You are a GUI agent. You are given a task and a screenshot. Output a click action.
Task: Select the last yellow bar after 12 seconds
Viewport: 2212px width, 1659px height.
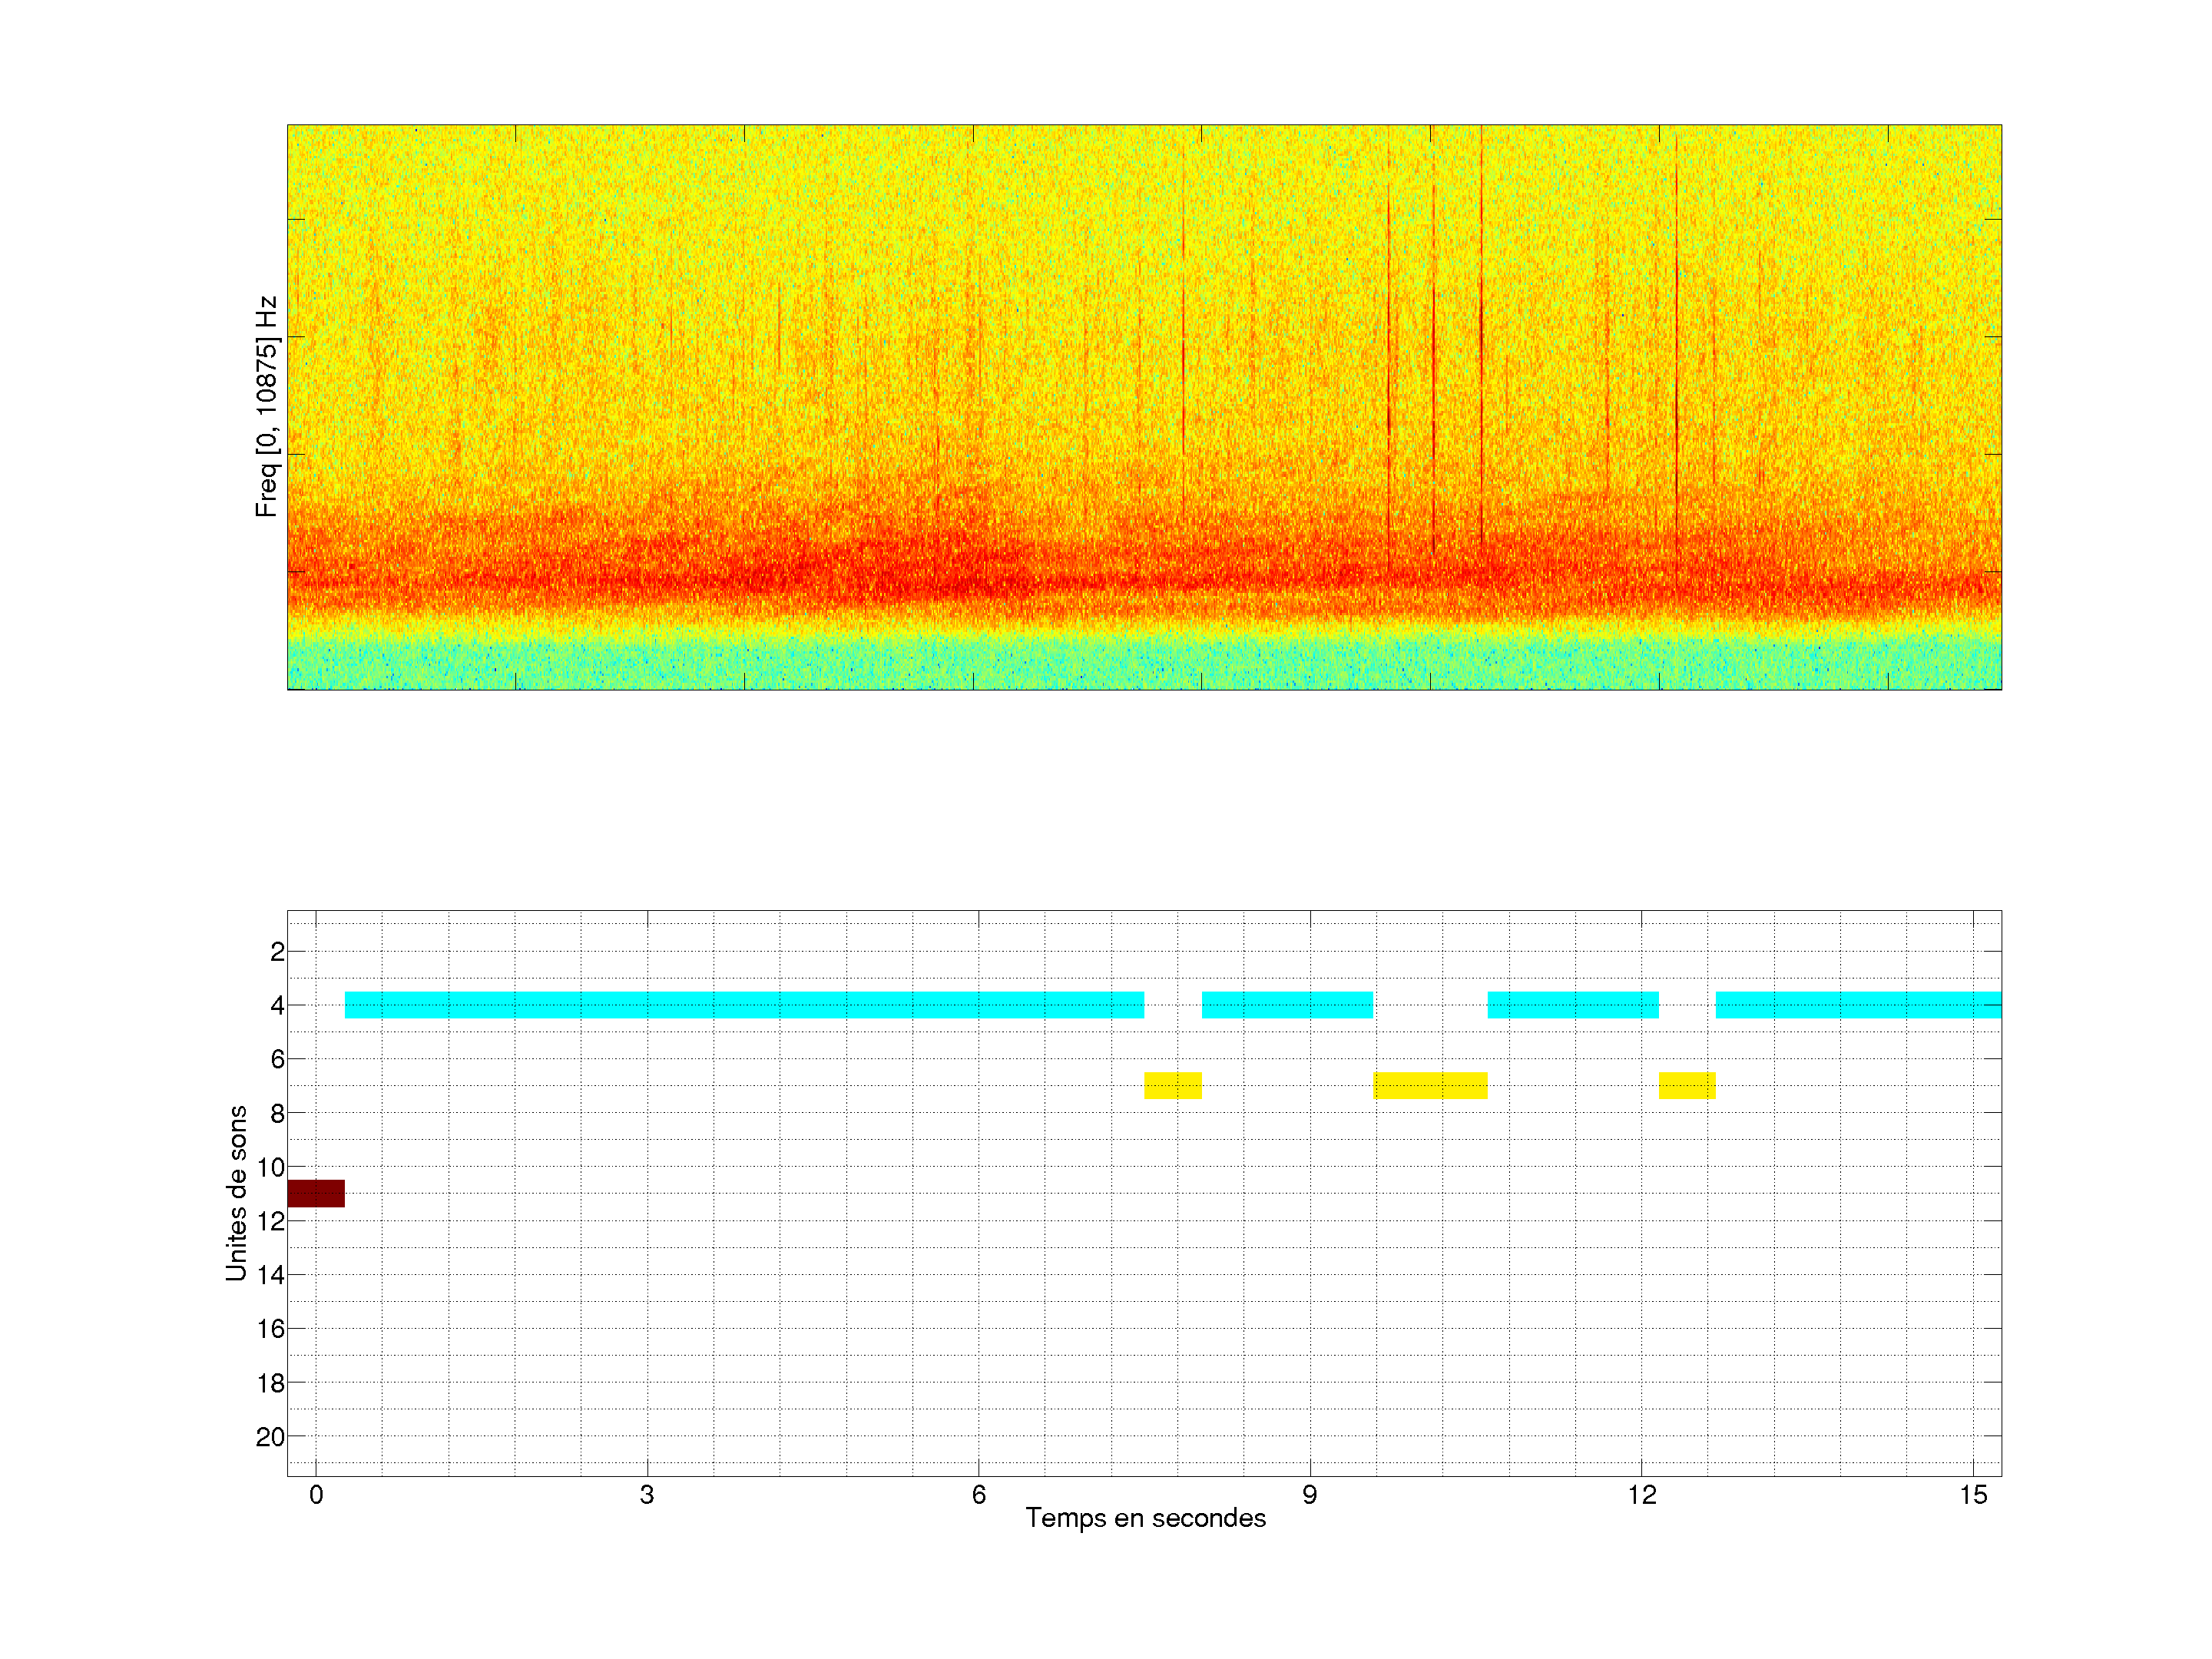pos(1687,1085)
